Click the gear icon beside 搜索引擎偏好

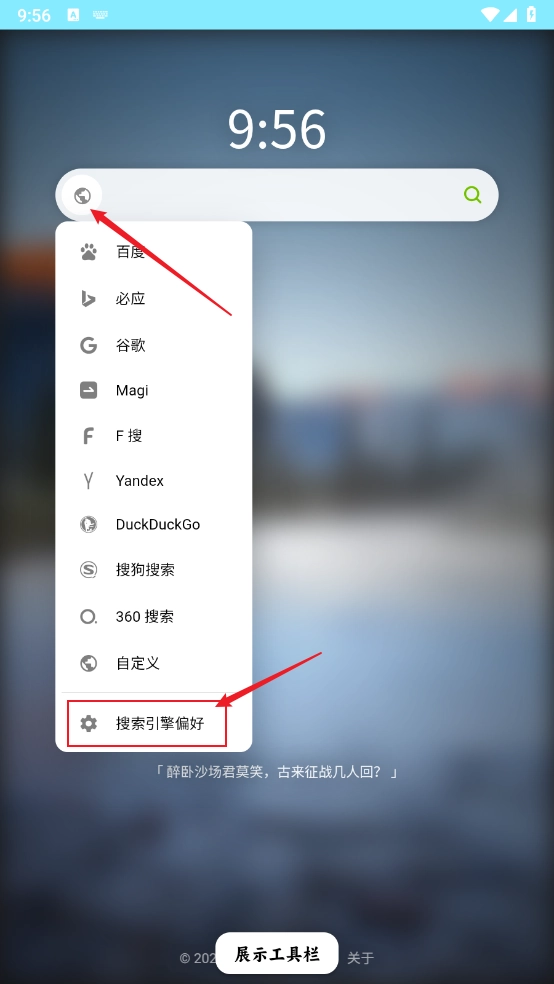(88, 724)
